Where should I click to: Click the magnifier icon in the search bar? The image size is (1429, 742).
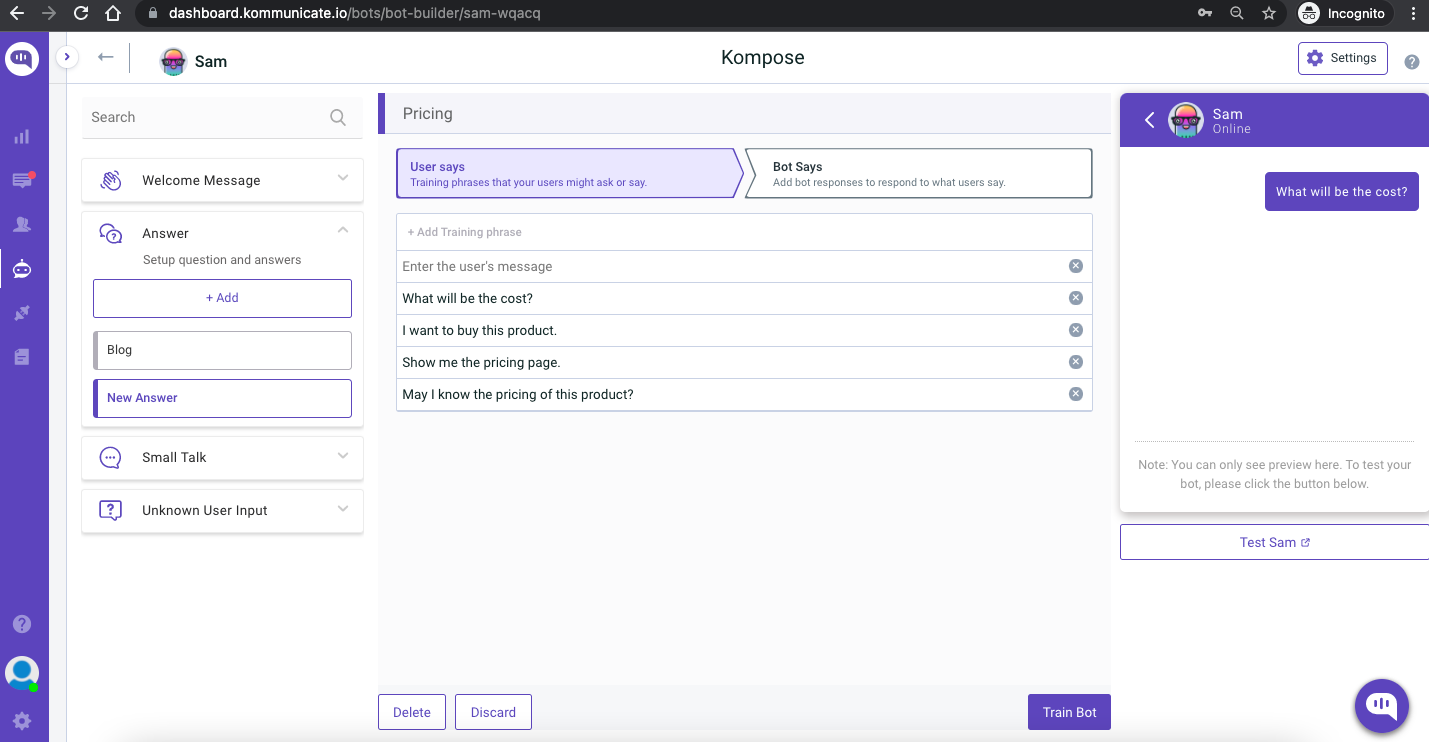coord(338,117)
